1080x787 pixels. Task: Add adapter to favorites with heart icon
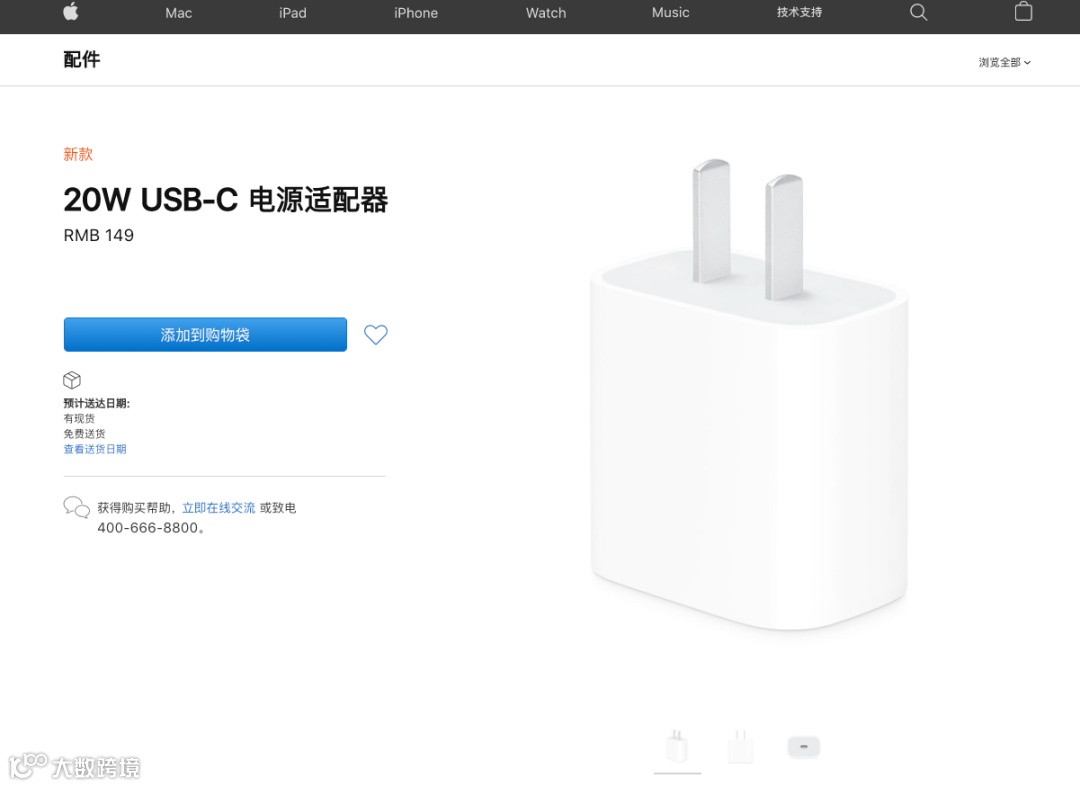tap(375, 335)
